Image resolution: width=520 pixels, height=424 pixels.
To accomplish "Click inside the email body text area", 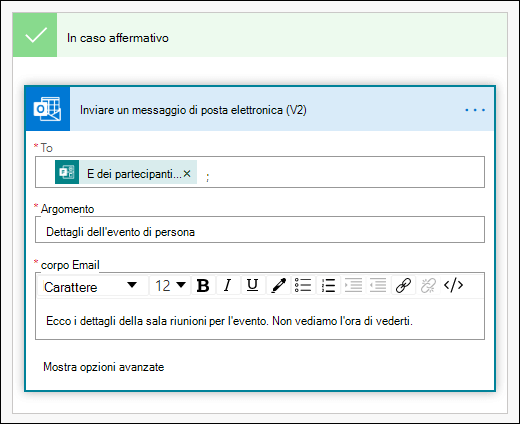I will [260, 319].
